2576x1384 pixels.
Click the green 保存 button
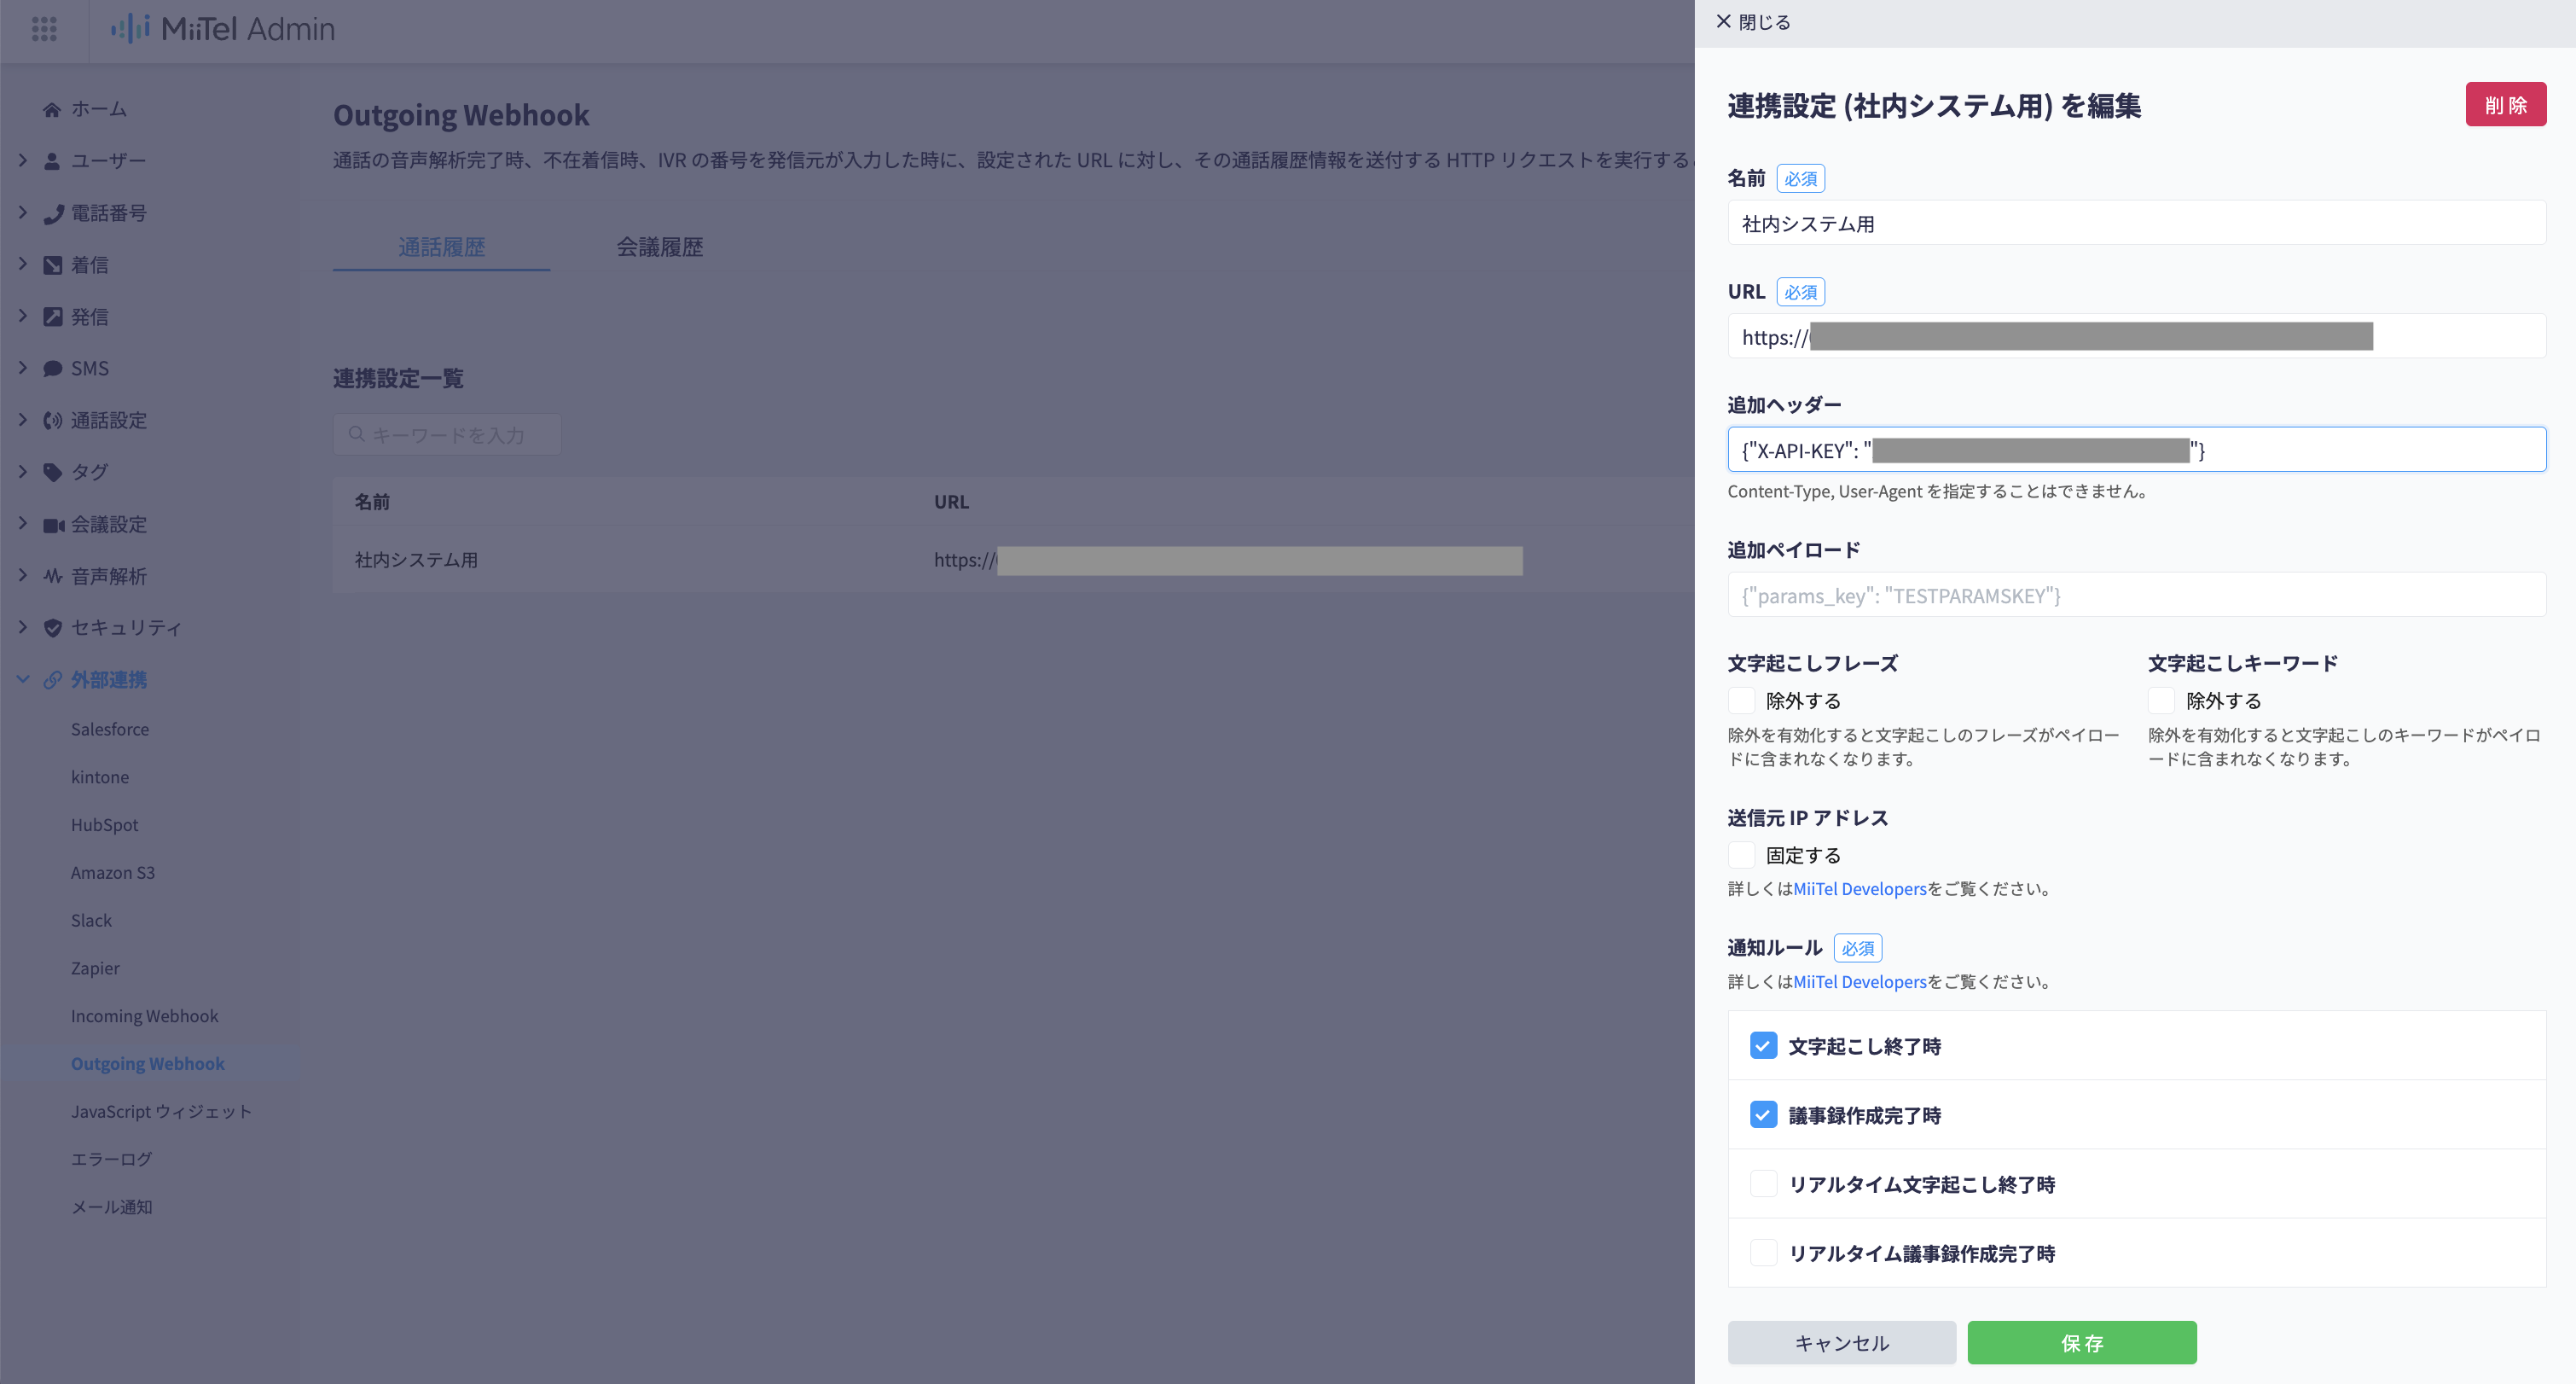coord(2081,1343)
